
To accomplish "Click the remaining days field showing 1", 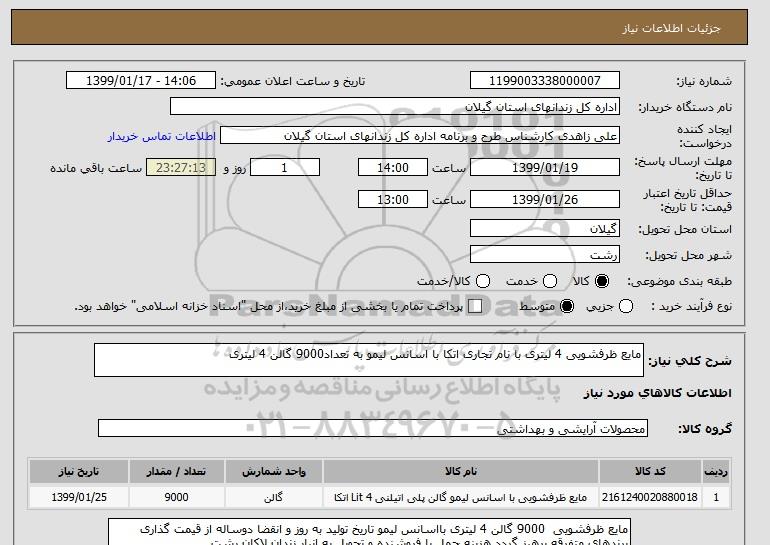I will 285,167.
